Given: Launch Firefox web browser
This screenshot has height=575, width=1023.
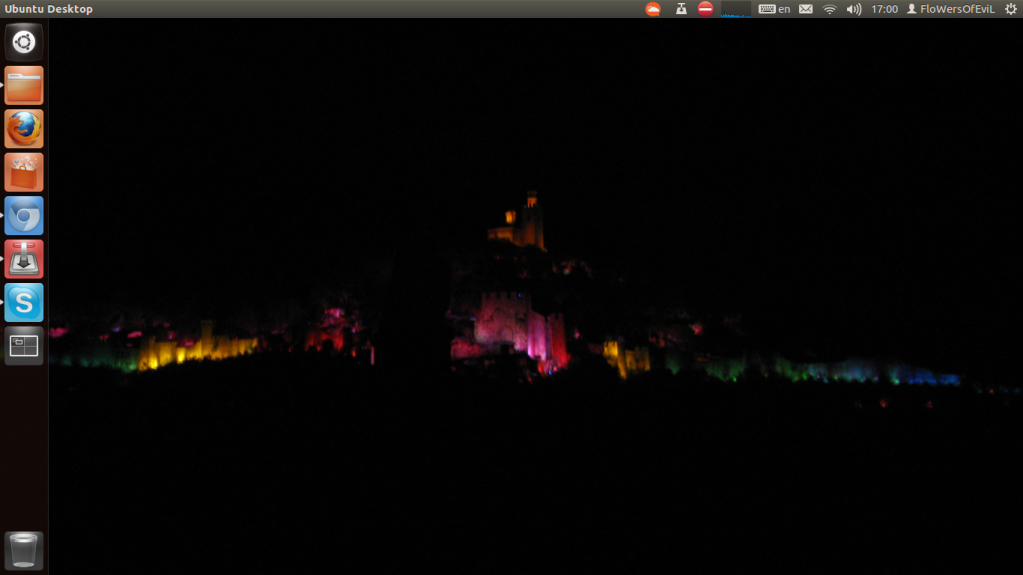Looking at the screenshot, I should click(x=24, y=129).
